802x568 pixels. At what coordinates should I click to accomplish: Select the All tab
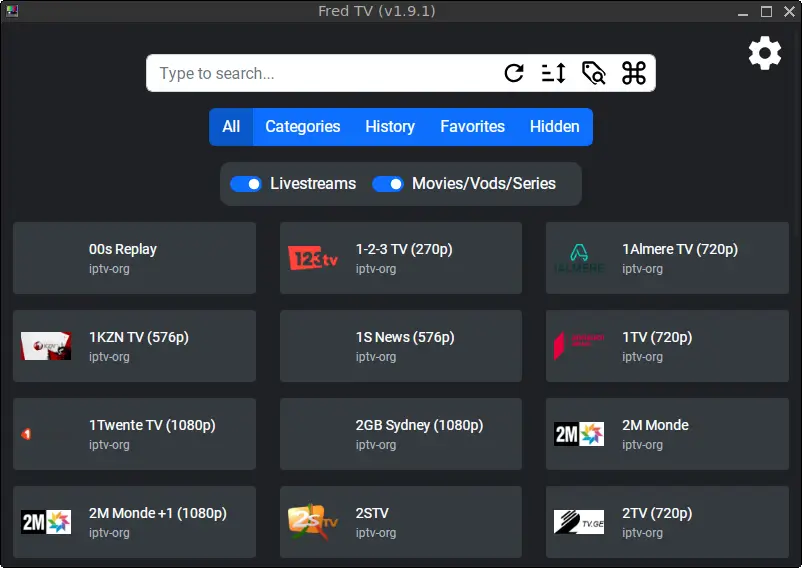click(x=231, y=127)
